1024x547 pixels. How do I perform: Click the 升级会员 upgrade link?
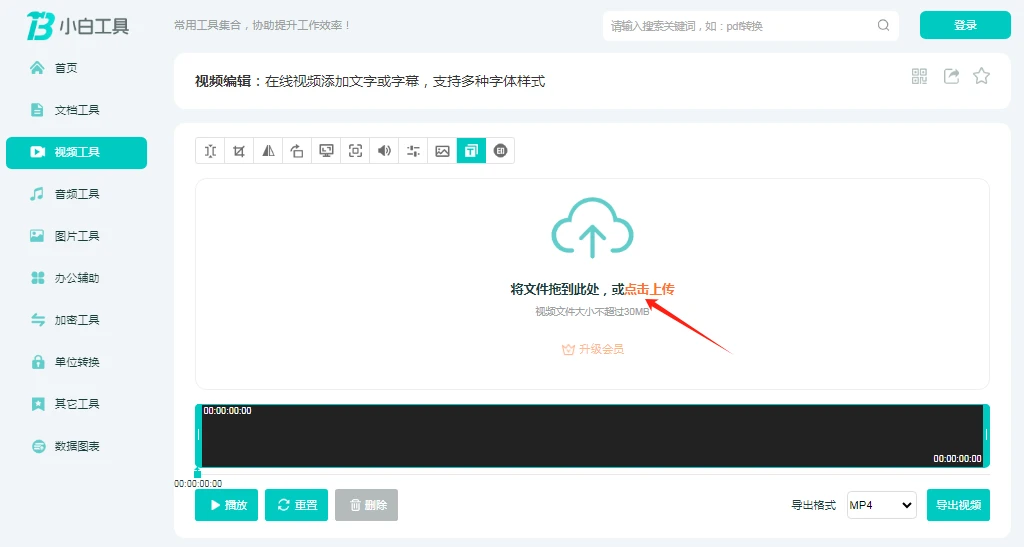tap(593, 349)
